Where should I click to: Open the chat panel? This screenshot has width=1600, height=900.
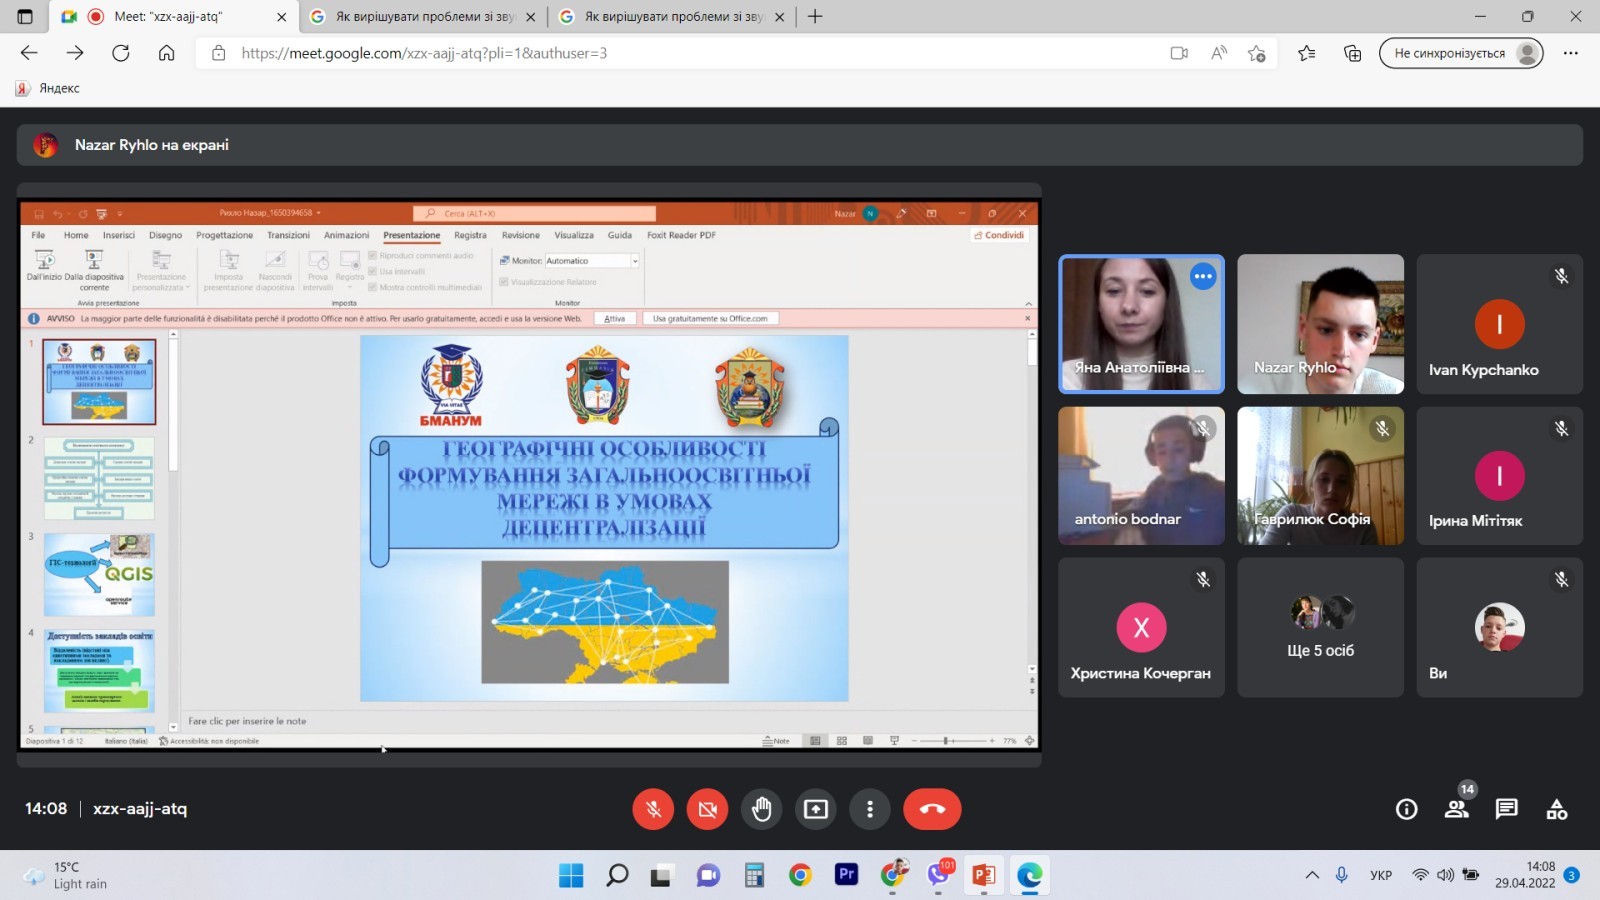pos(1506,809)
